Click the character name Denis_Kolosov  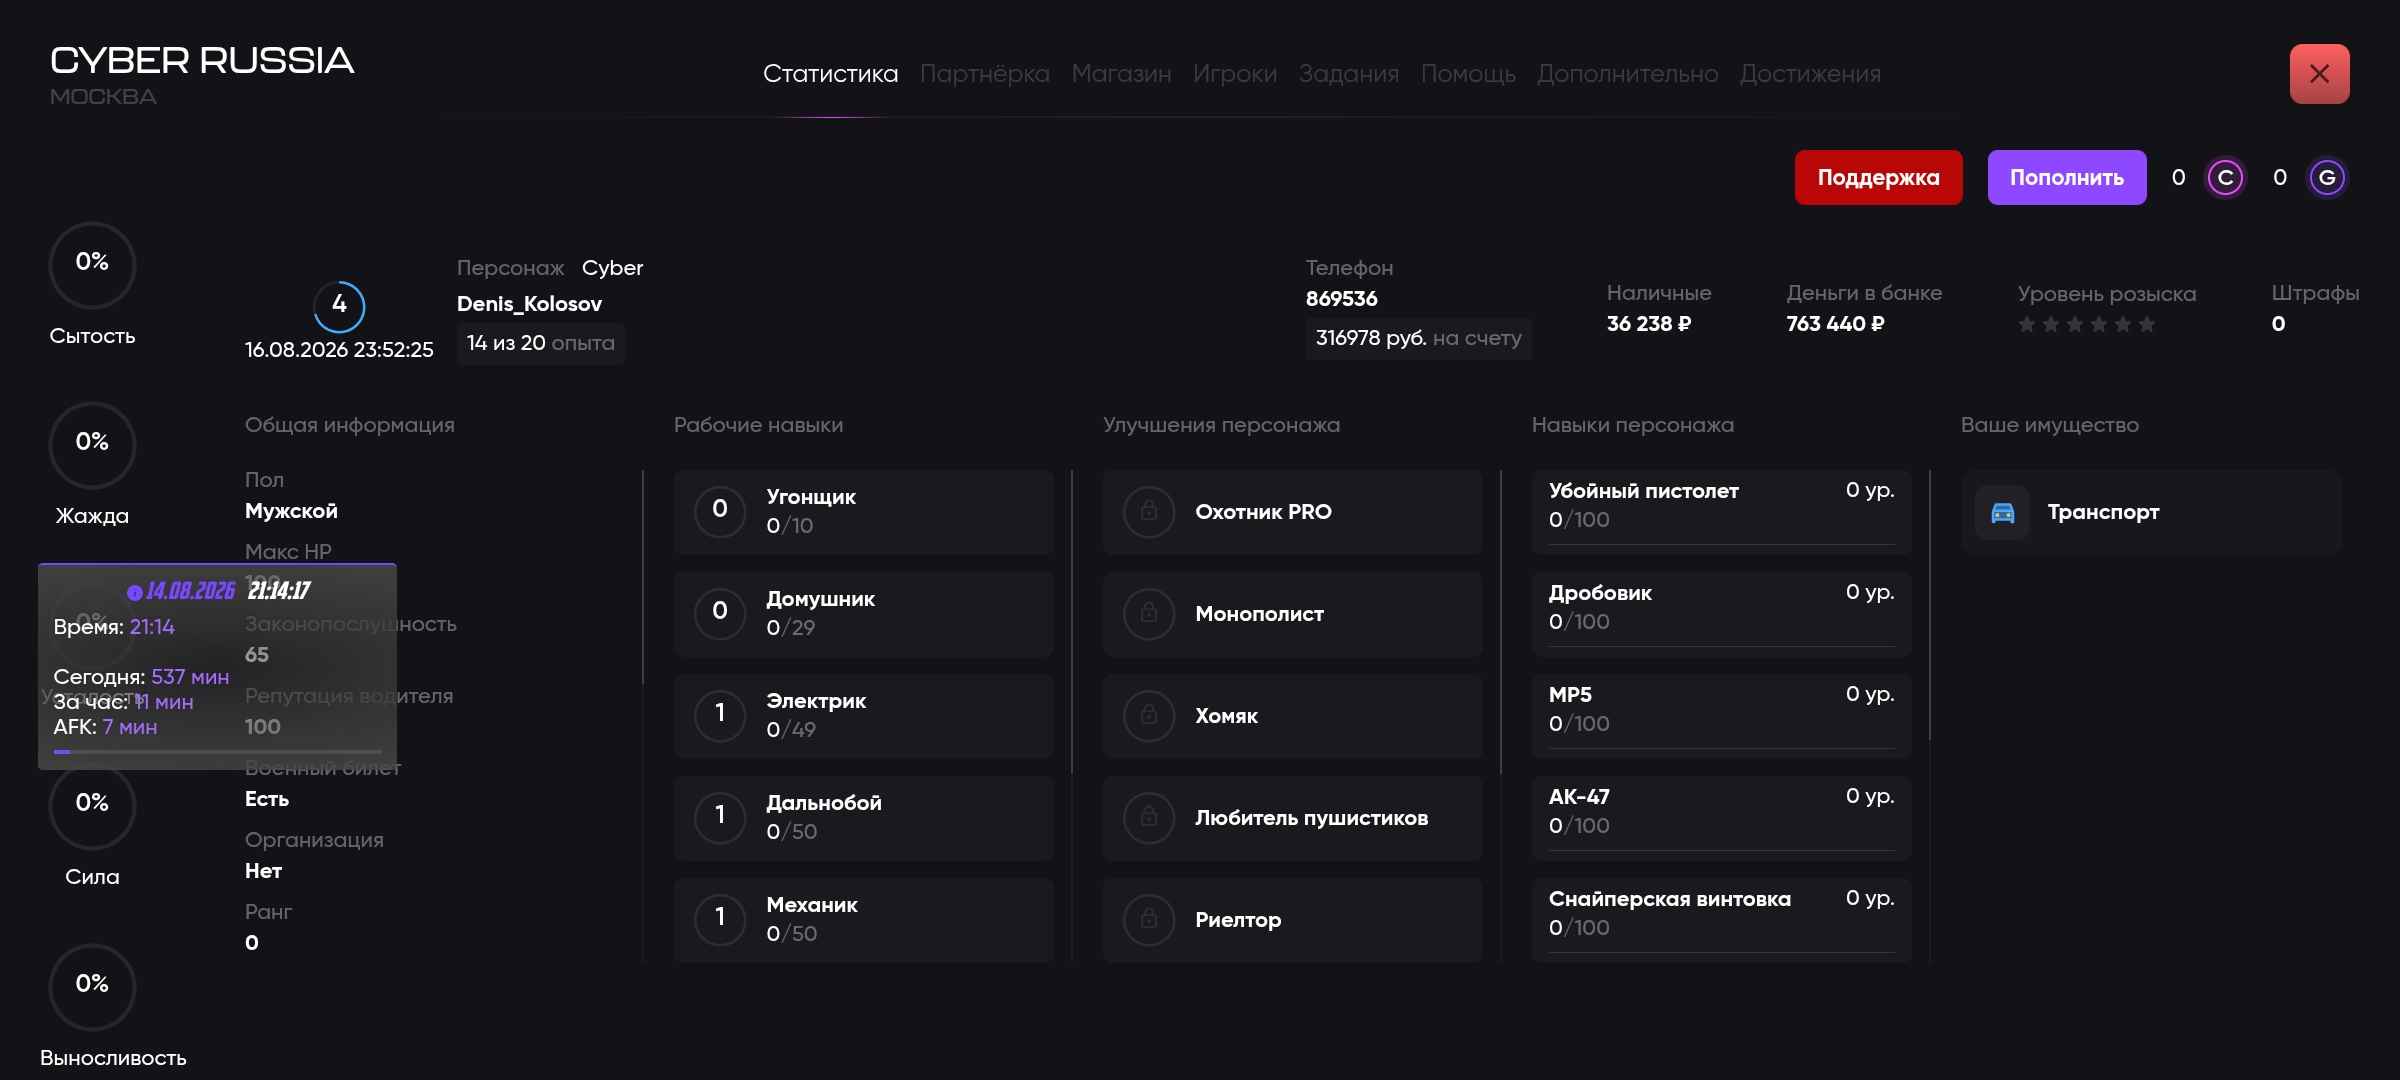click(x=529, y=304)
